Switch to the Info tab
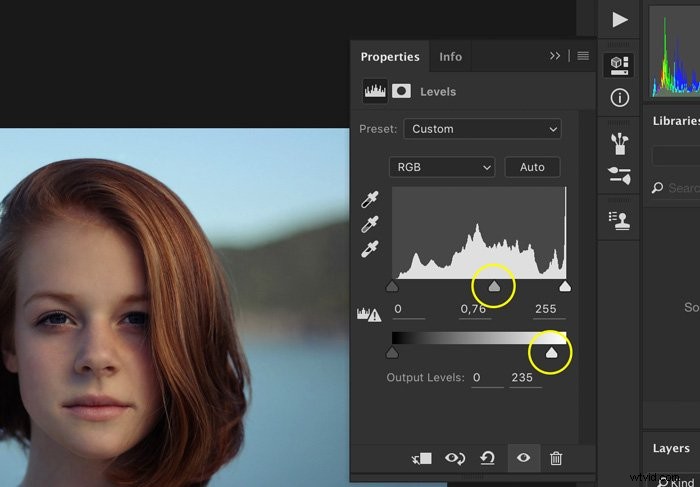Image resolution: width=700 pixels, height=487 pixels. click(x=450, y=57)
